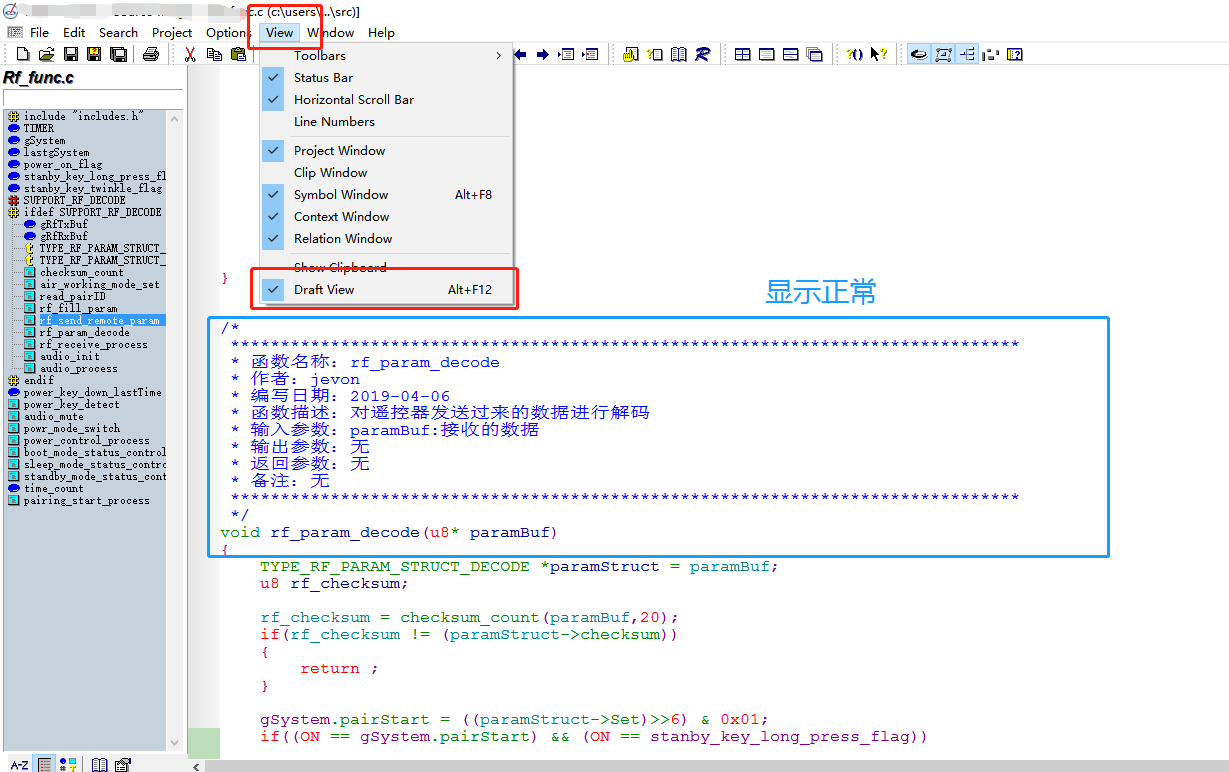Open the Relation Window tool

pos(341,238)
